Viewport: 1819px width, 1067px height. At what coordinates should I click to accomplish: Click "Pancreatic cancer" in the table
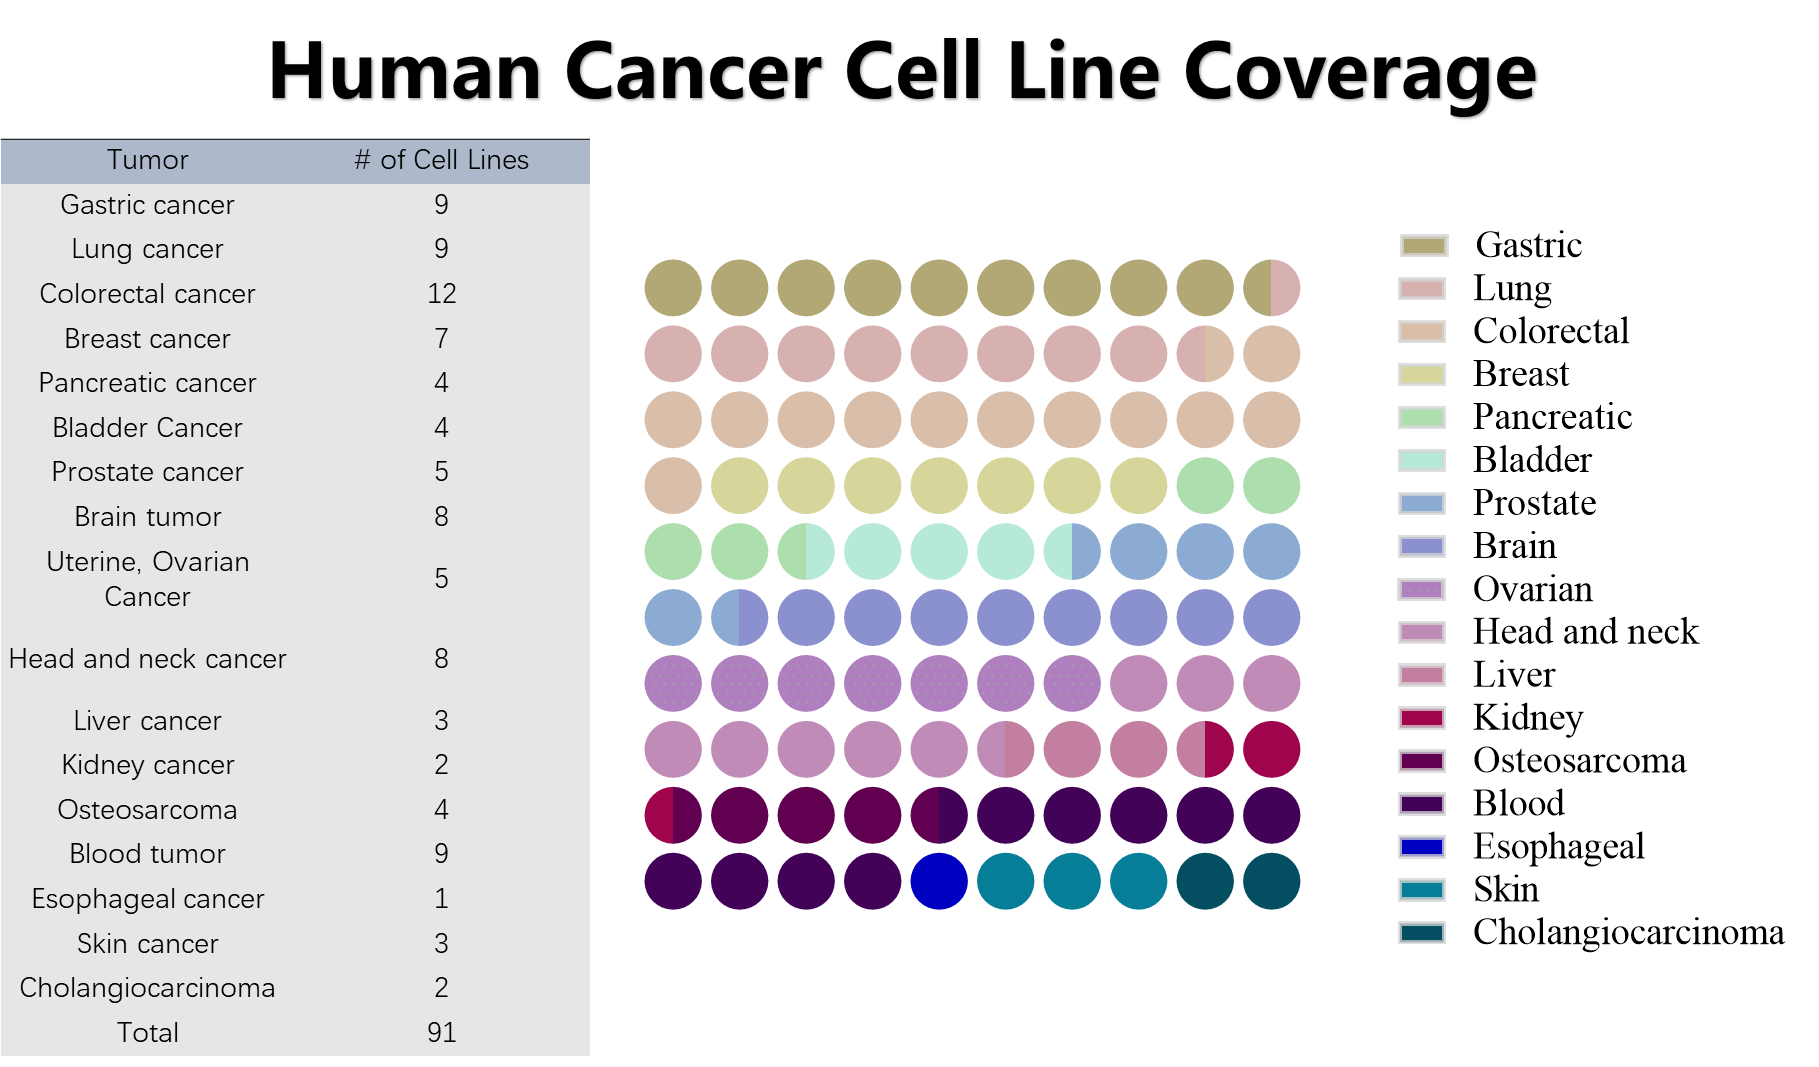(148, 383)
